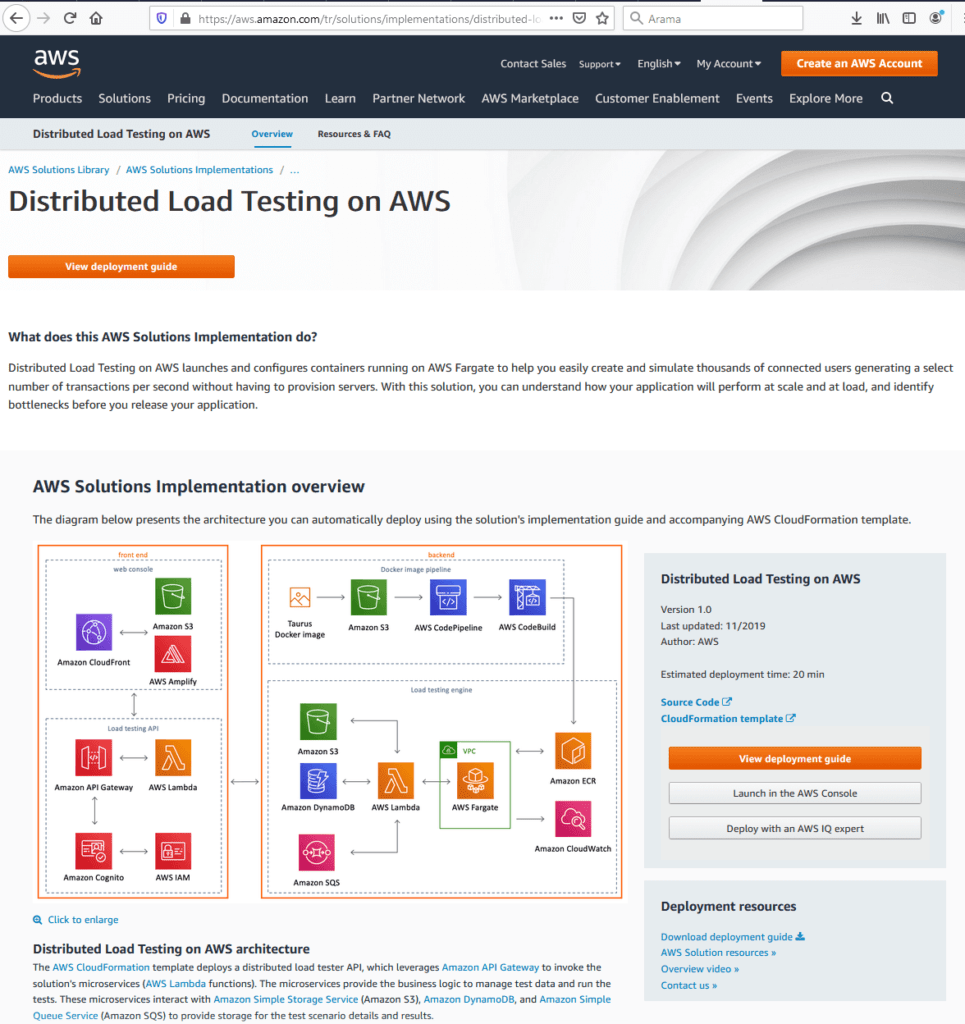965x1024 pixels.
Task: Select the Amazon CloudFront icon in the diagram
Action: (93, 632)
